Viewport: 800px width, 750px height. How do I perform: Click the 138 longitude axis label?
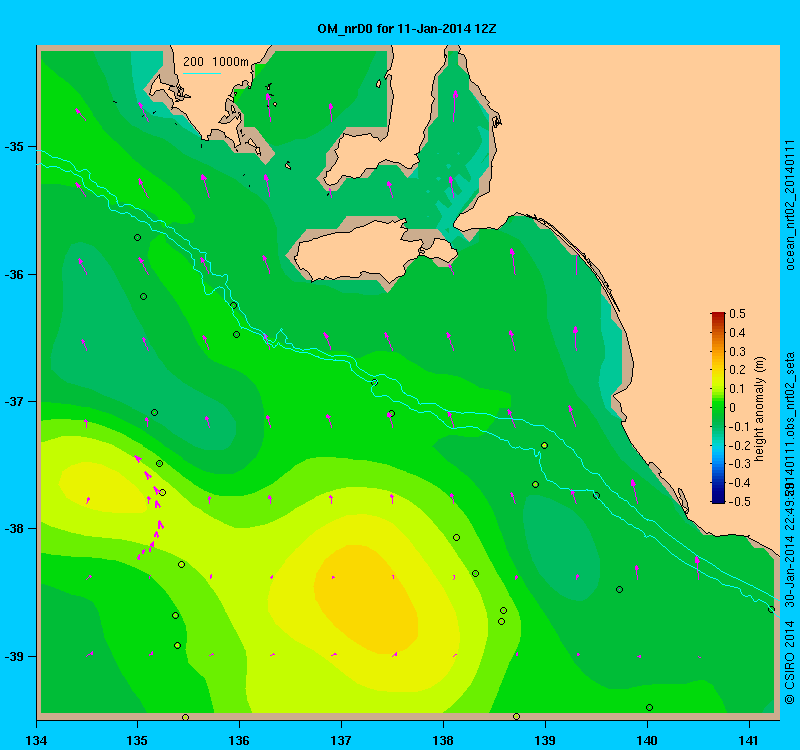coord(443,740)
